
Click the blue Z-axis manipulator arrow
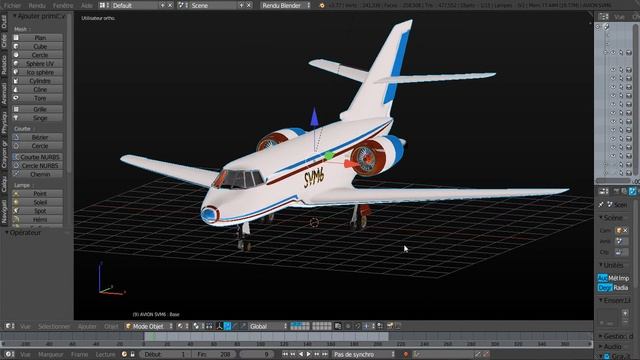[x=314, y=117]
